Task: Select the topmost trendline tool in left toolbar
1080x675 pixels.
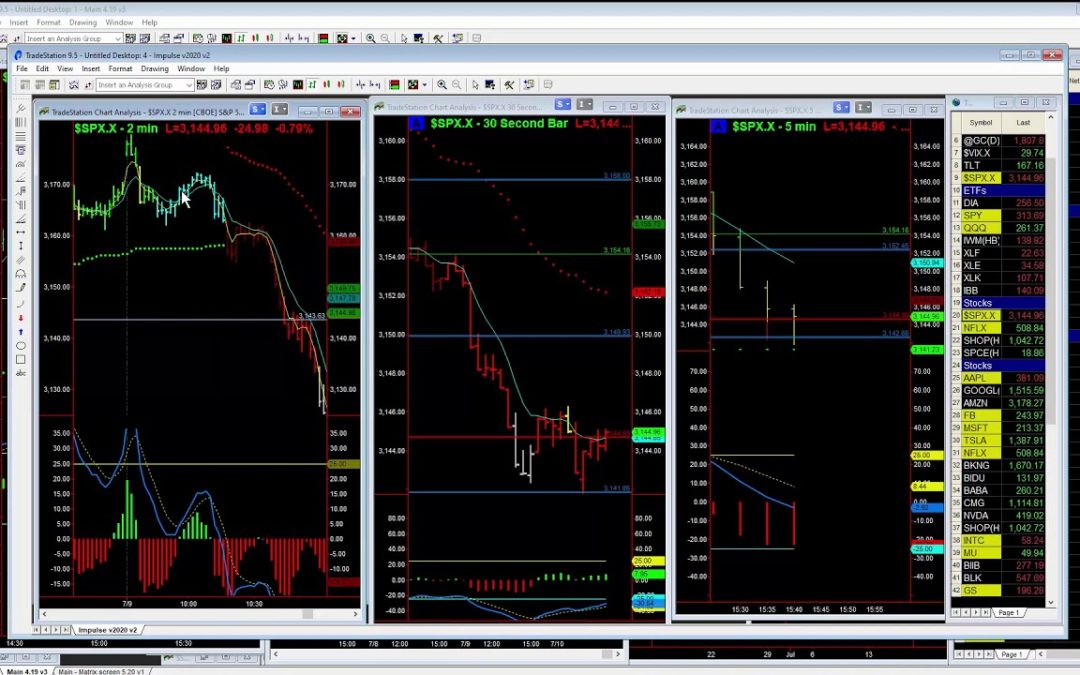Action: pos(21,108)
